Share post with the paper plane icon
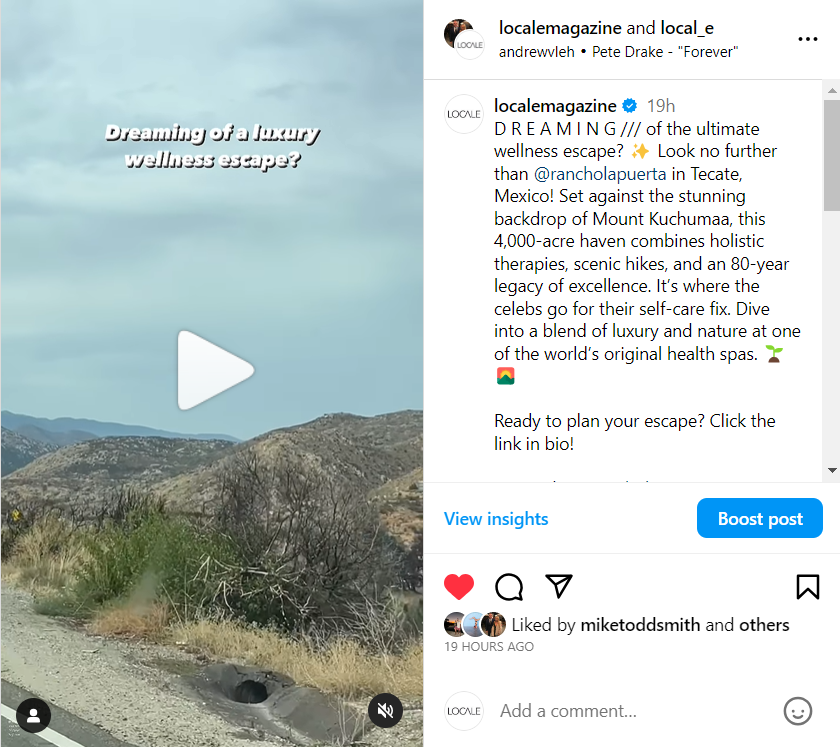 tap(559, 586)
